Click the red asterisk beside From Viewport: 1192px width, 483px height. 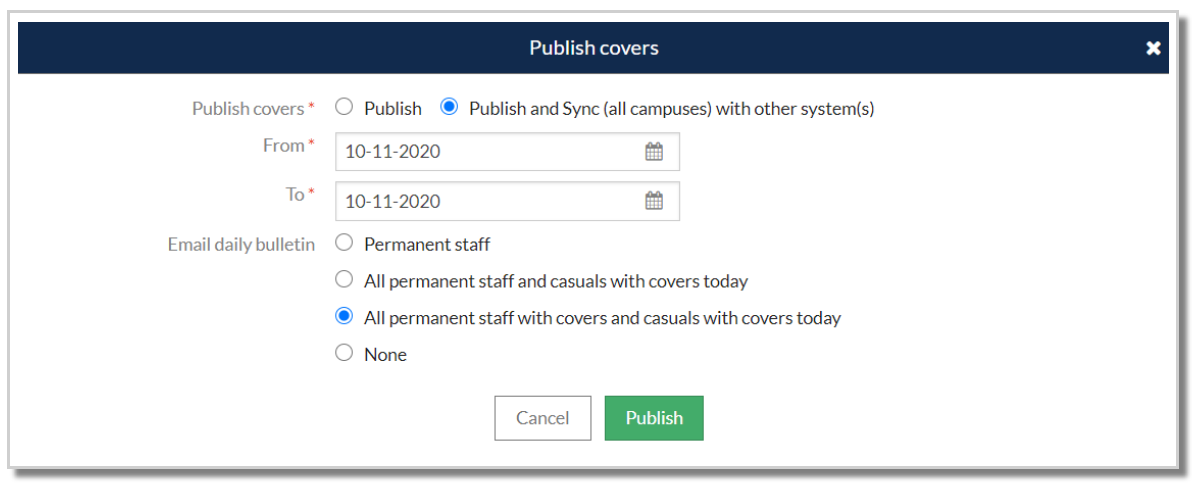pos(311,144)
